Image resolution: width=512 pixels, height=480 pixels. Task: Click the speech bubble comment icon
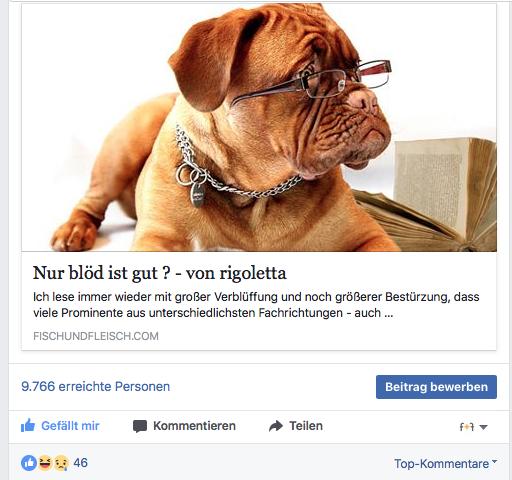point(140,426)
